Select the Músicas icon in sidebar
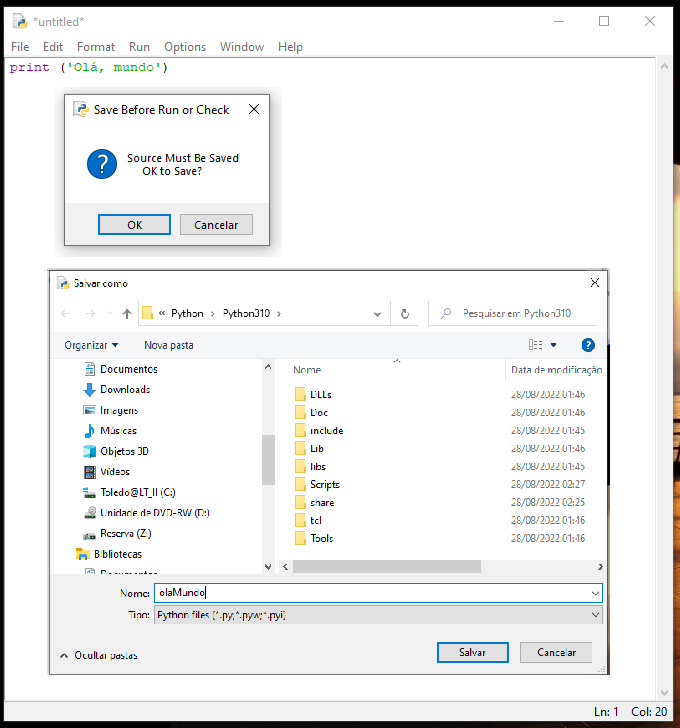Viewport: 680px width, 728px height. [90, 431]
